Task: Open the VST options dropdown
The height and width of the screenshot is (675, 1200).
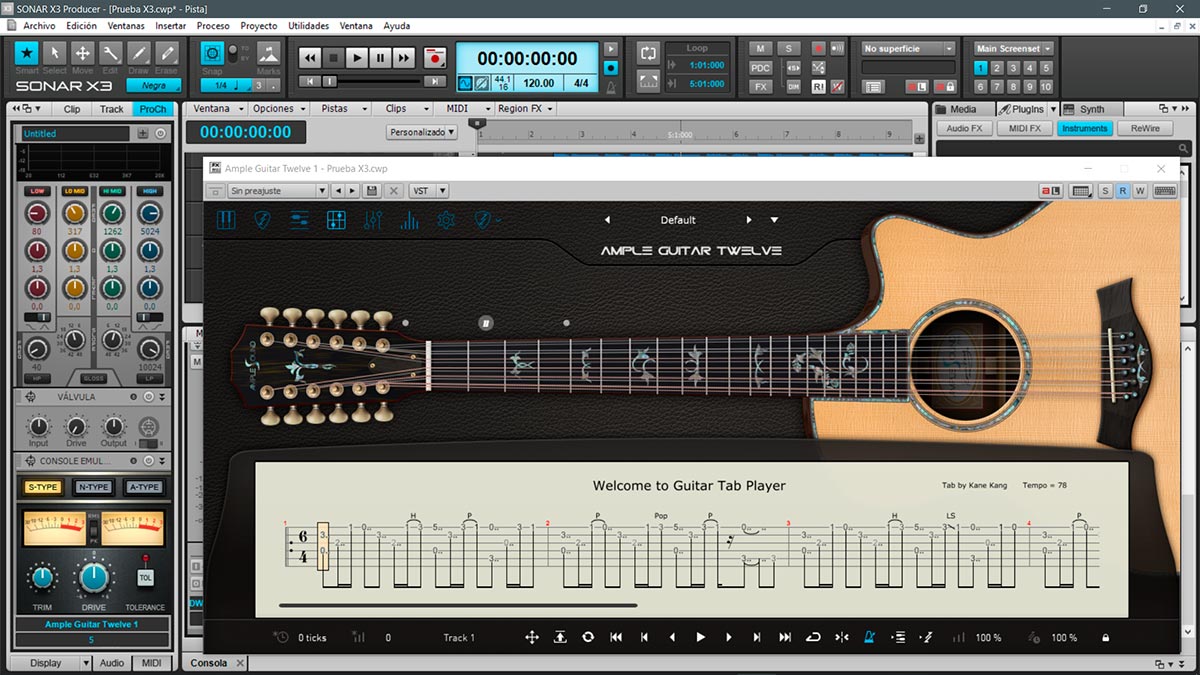Action: (428, 190)
